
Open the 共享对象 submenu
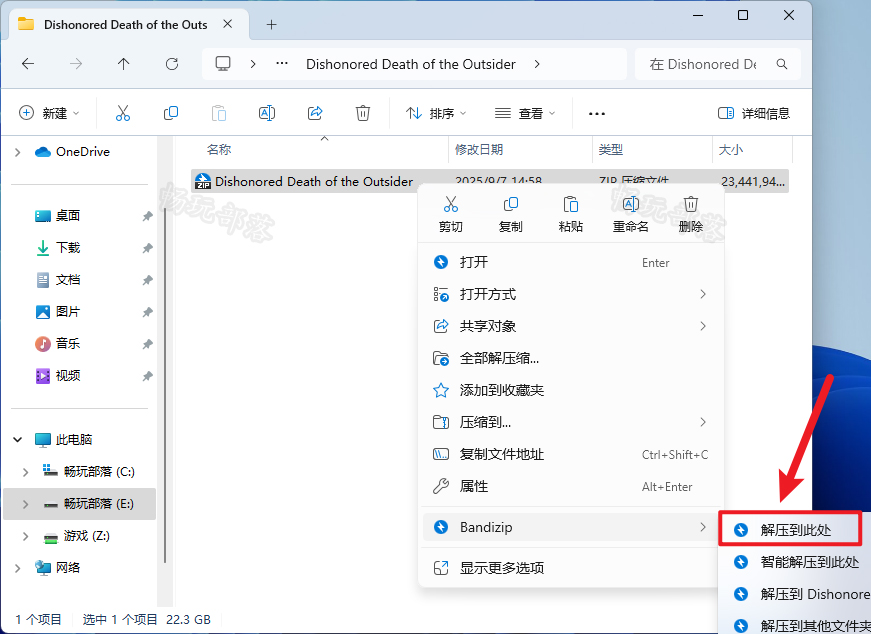(x=570, y=326)
